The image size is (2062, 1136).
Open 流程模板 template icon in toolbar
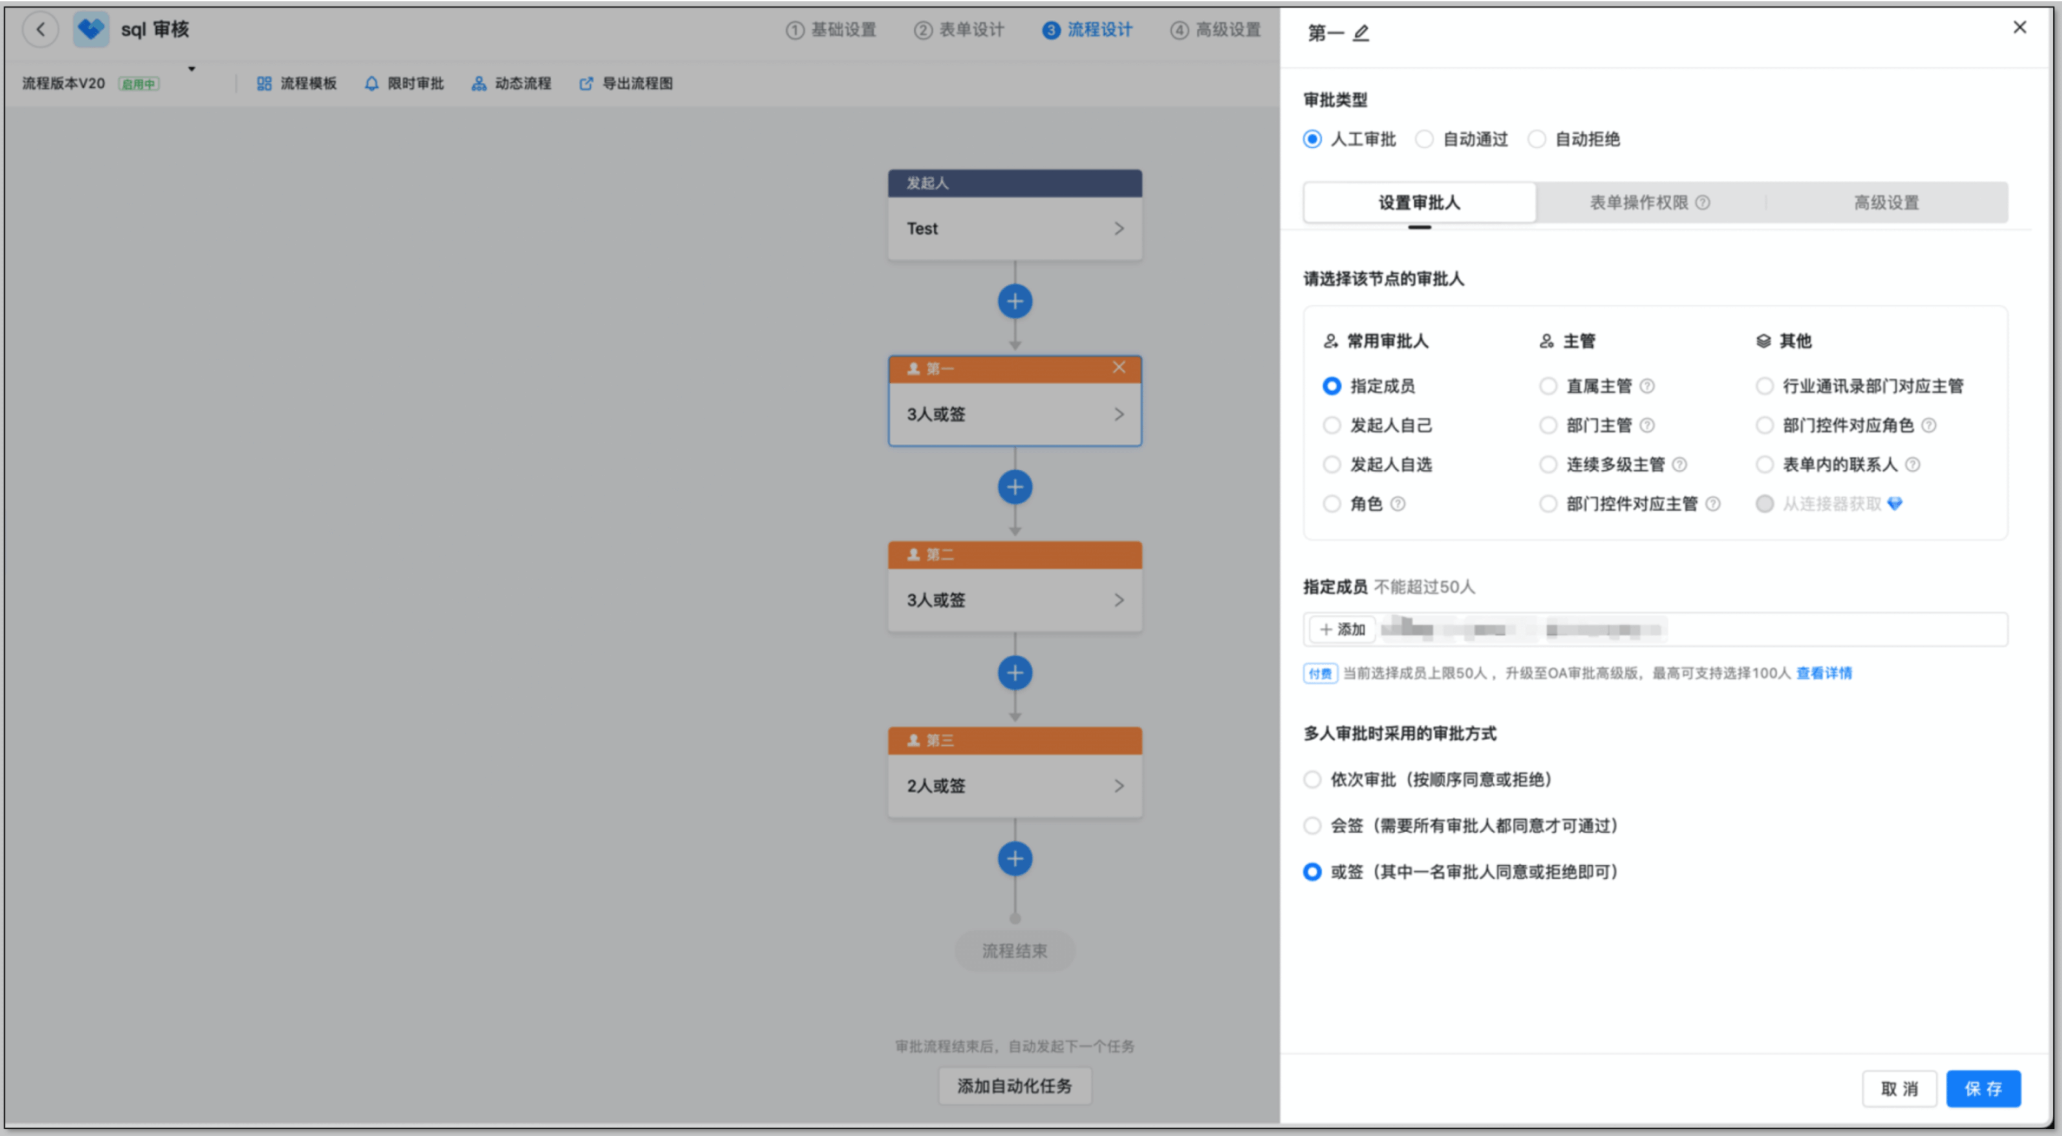click(264, 83)
